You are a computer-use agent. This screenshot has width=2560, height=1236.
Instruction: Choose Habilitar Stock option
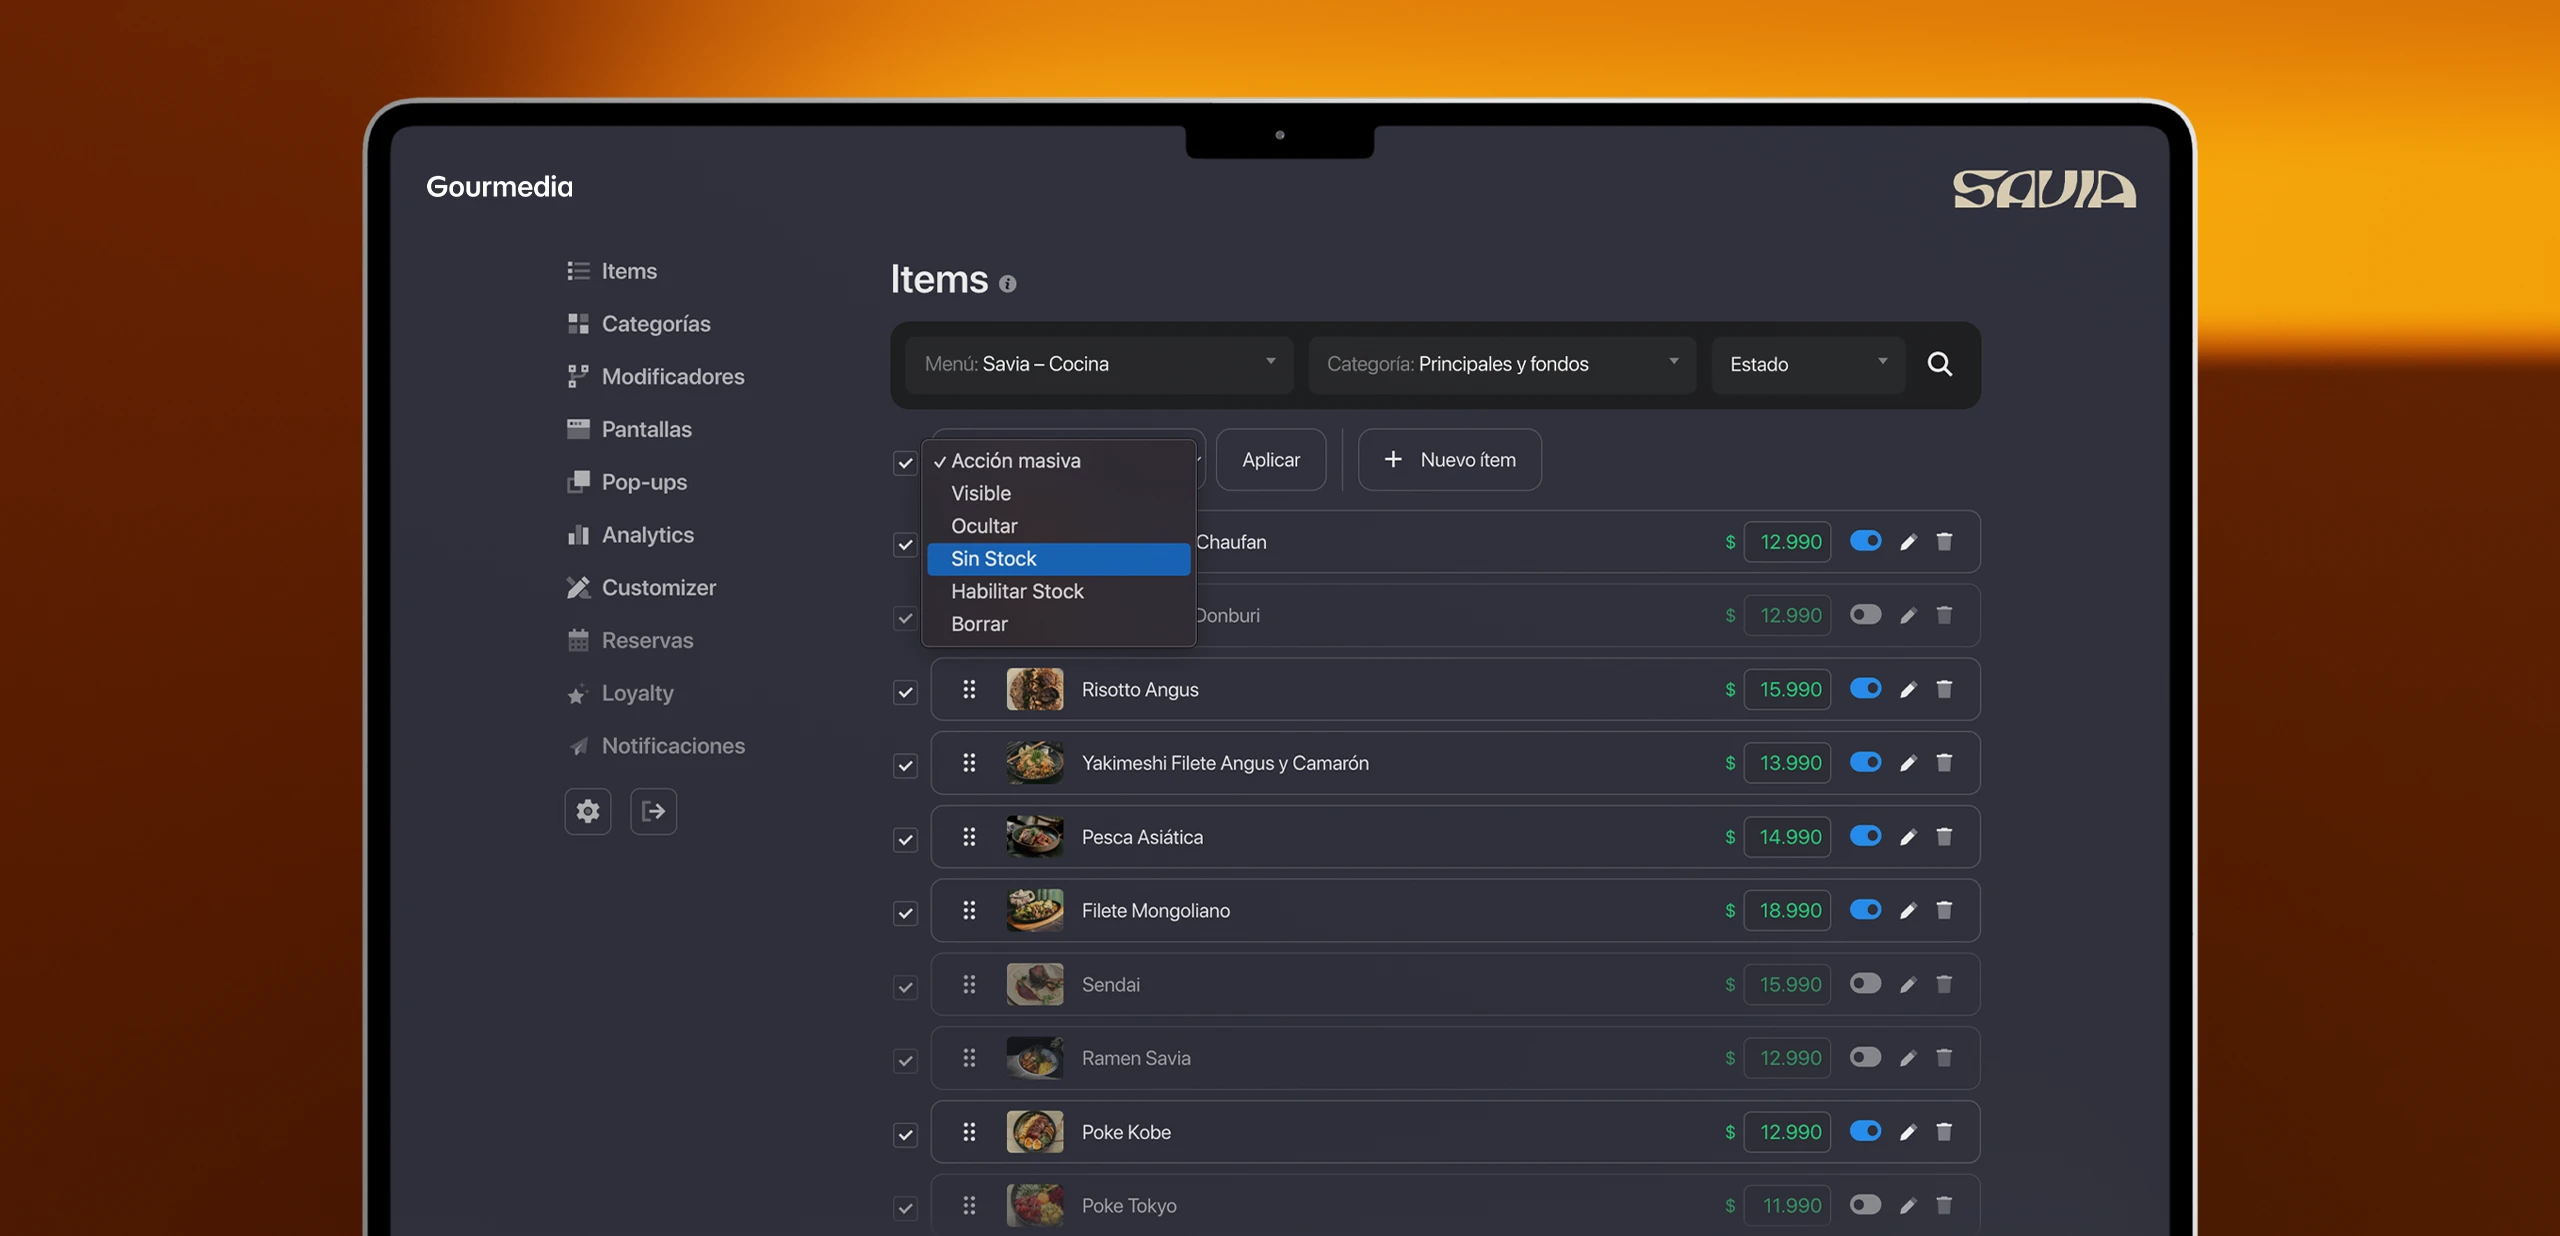pos(1017,591)
